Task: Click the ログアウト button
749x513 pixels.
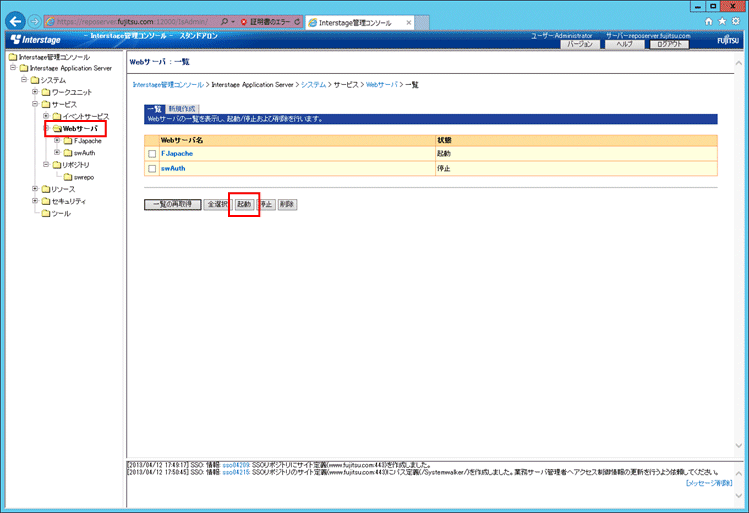Action: [x=669, y=44]
